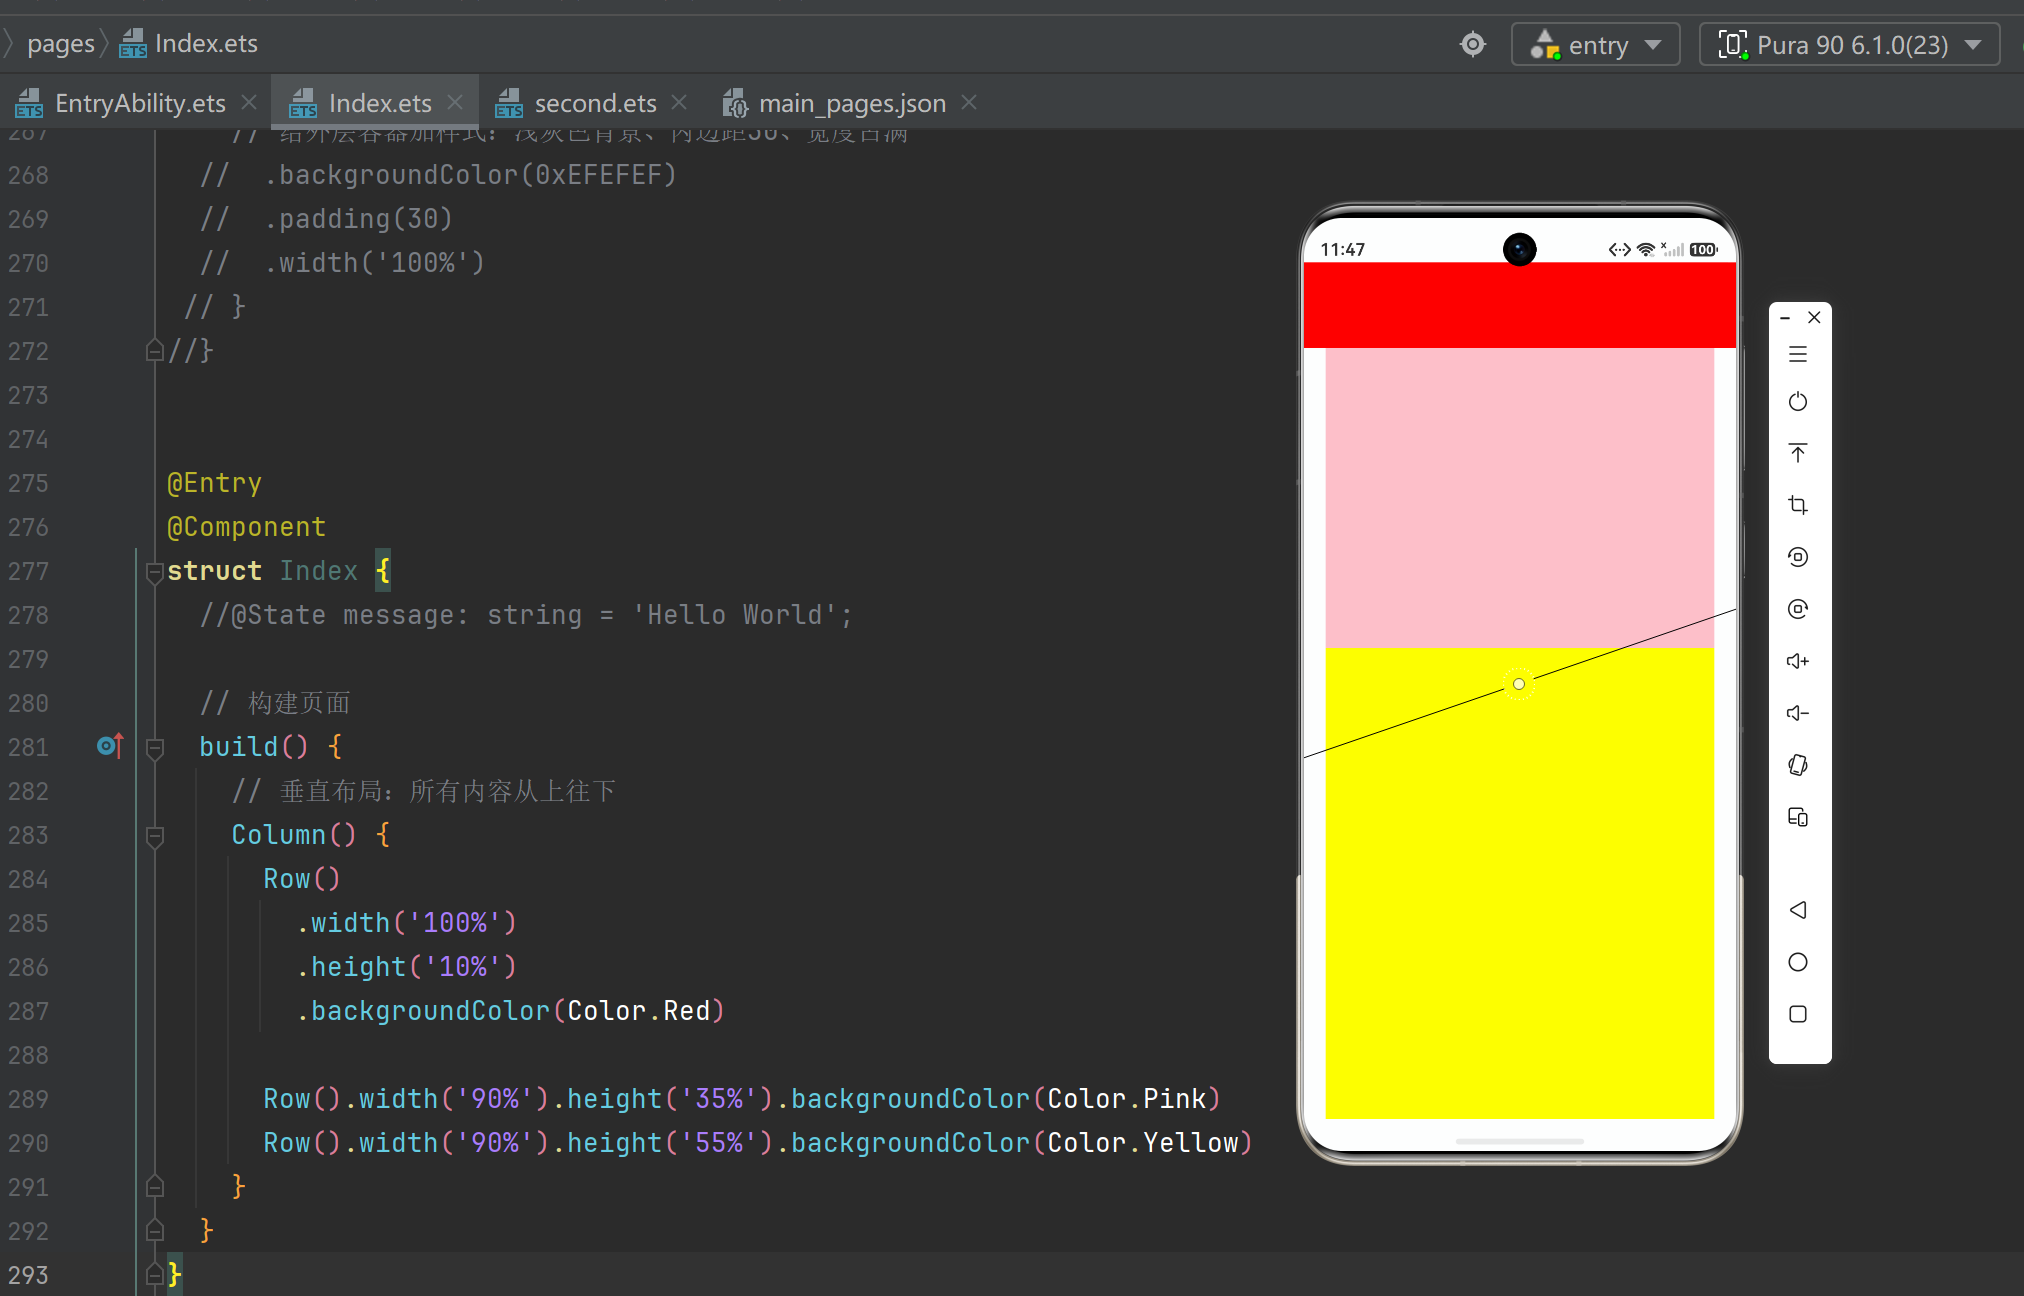The image size is (2024, 1296).
Task: Open the emulator toolbar hamburger menu
Action: tap(1797, 354)
